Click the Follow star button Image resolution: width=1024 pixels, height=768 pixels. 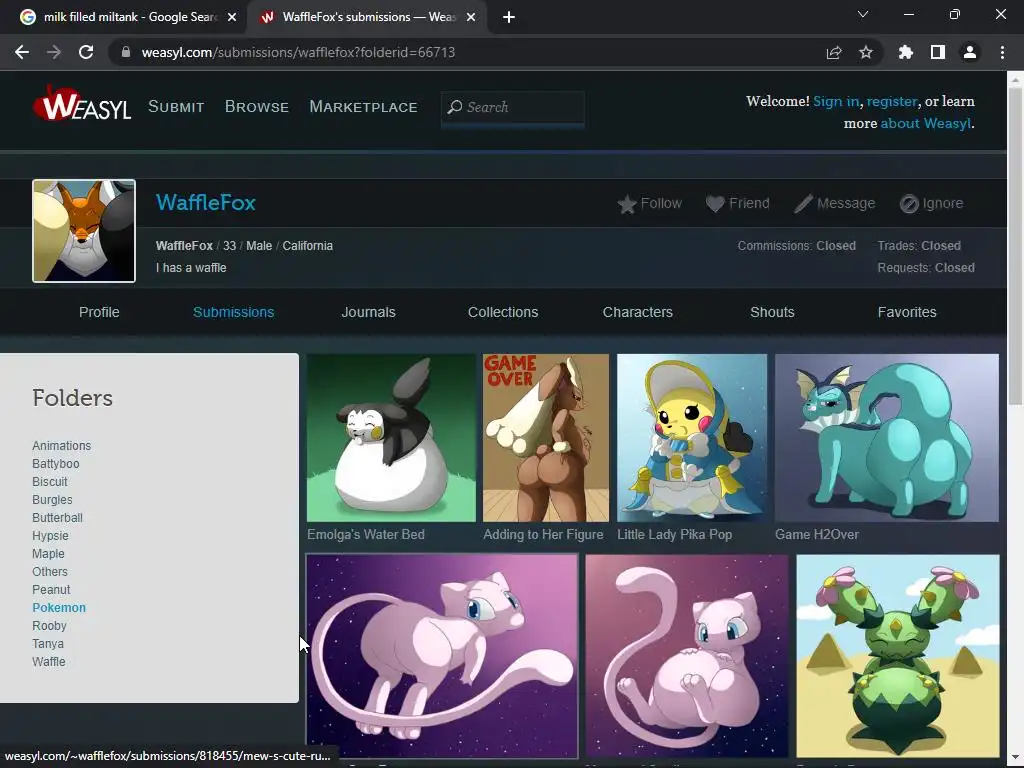coord(649,204)
